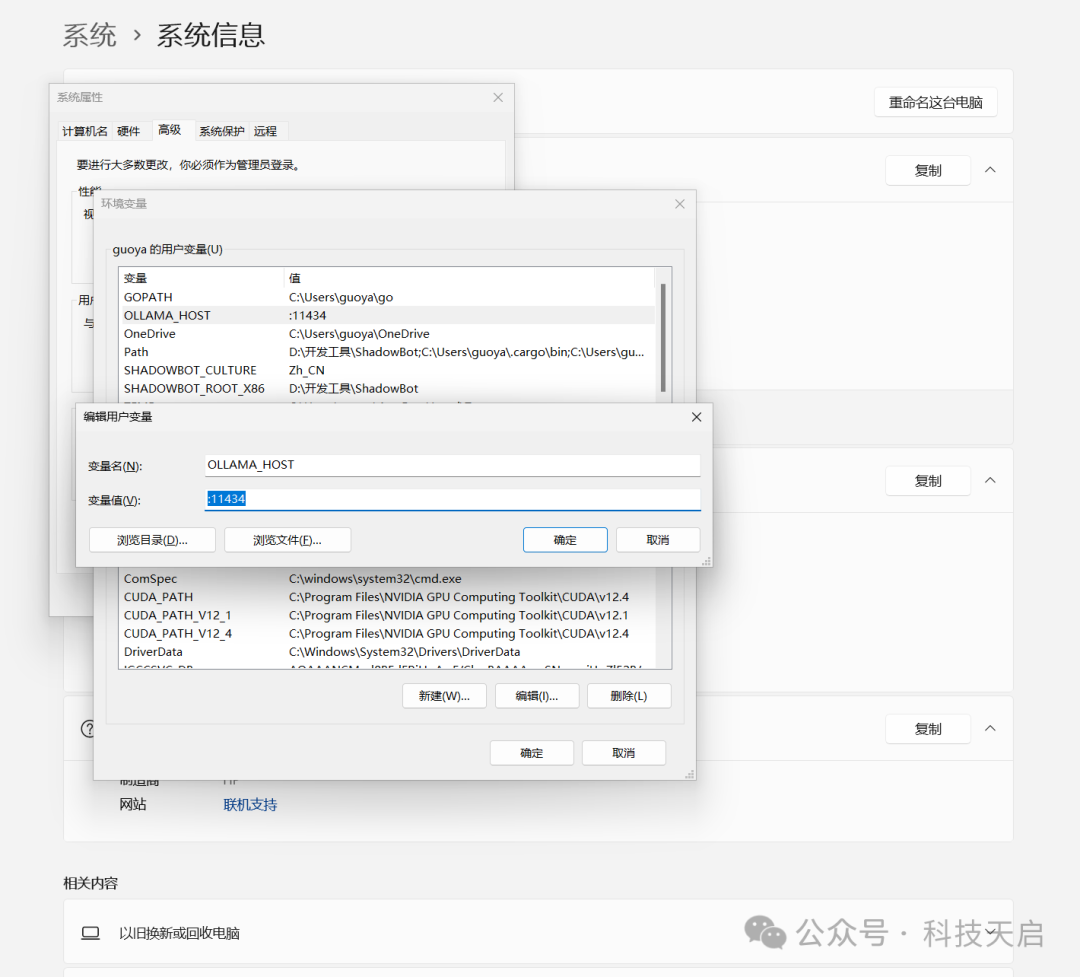Select the 系统保护 tab
1080x977 pixels.
coord(221,131)
